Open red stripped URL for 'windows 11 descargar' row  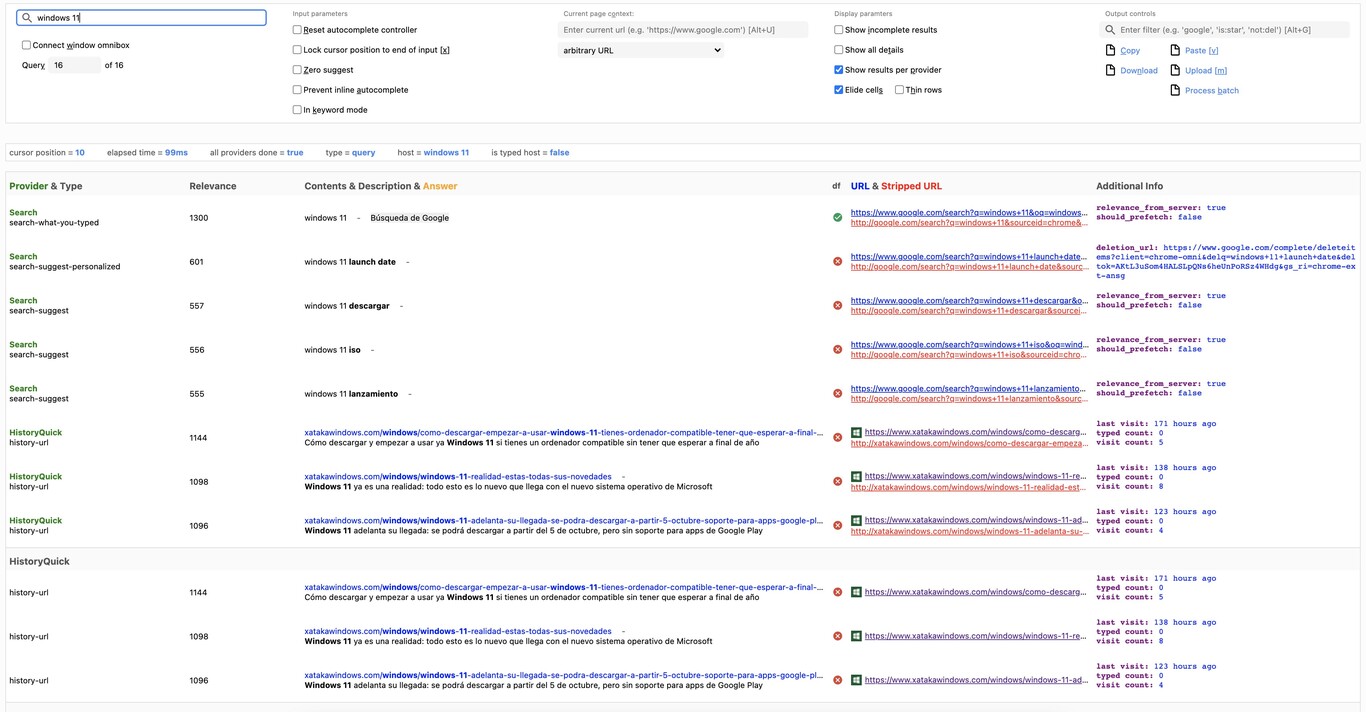click(969, 311)
